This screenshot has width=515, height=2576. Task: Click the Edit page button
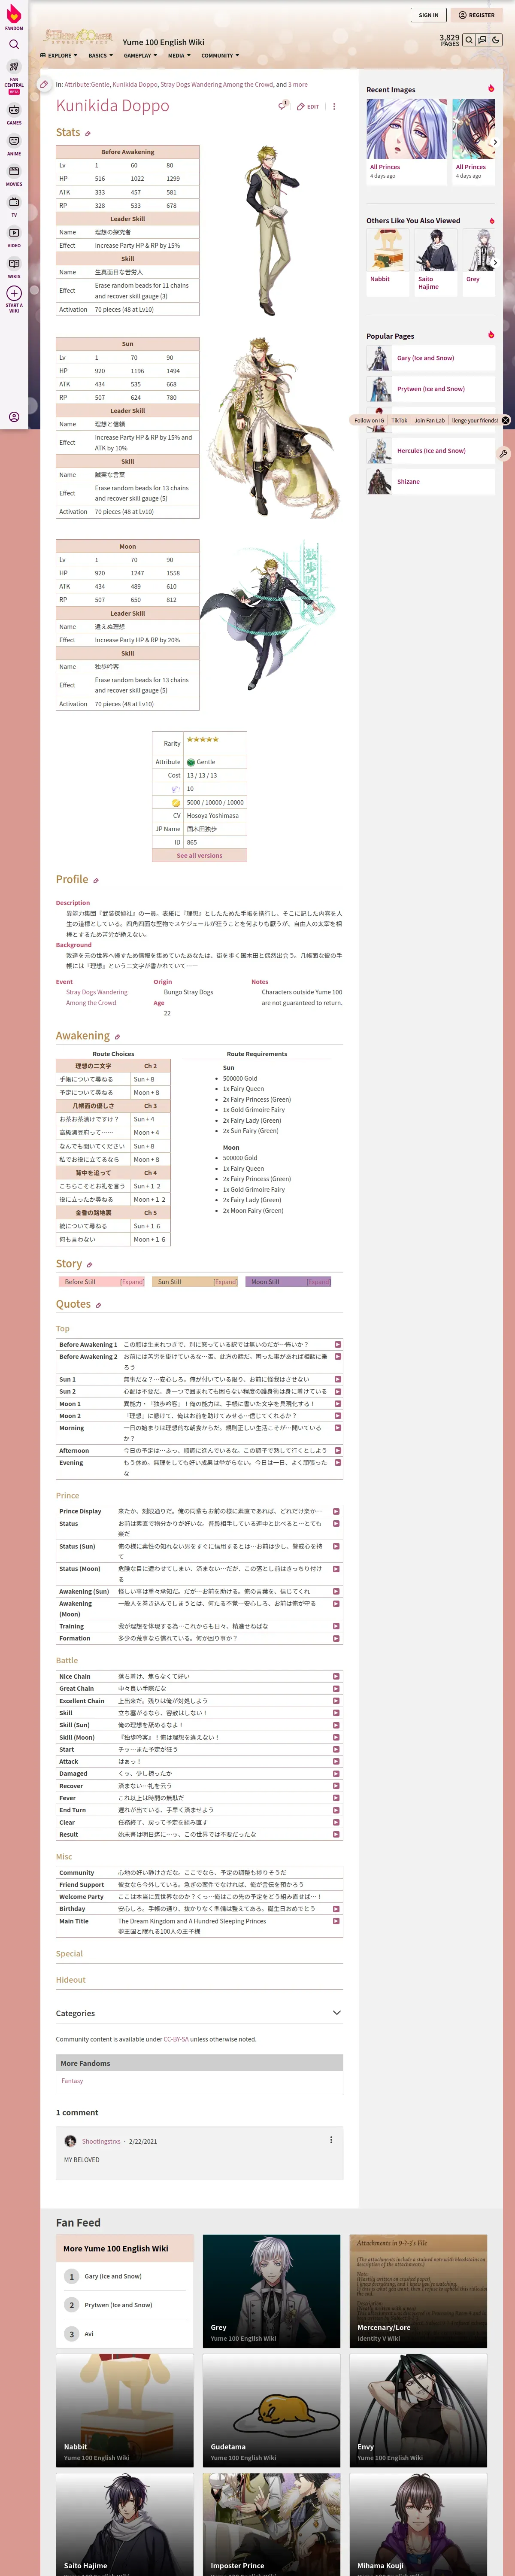pyautogui.click(x=308, y=106)
